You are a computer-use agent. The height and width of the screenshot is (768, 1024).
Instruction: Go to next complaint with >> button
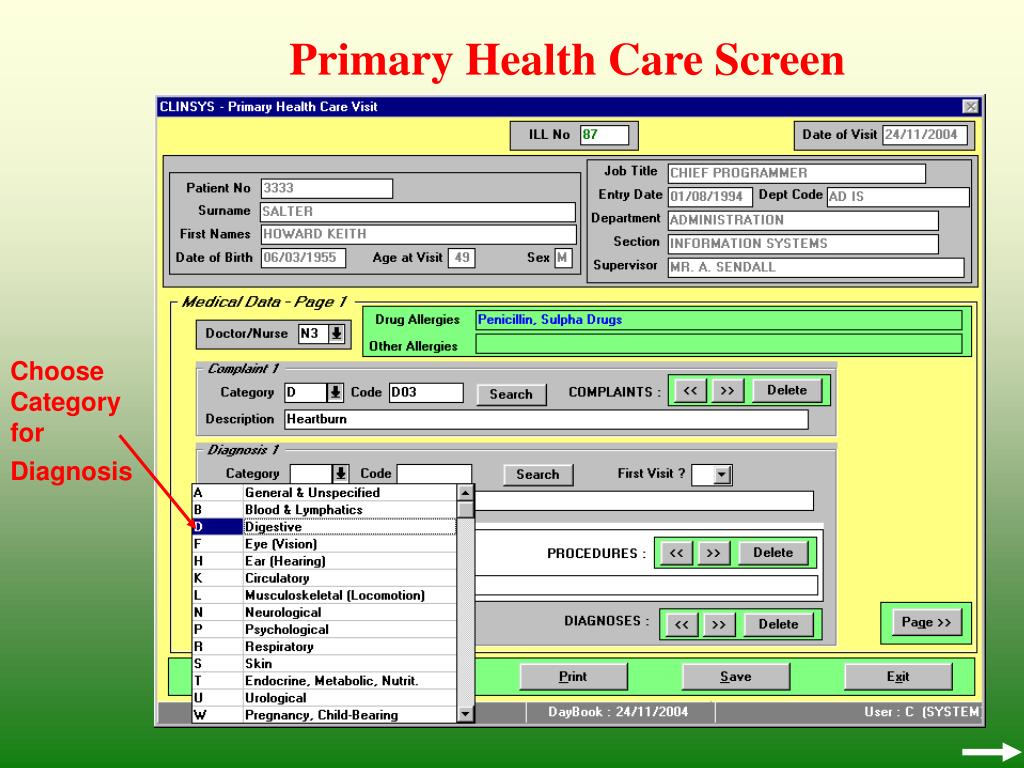click(727, 391)
